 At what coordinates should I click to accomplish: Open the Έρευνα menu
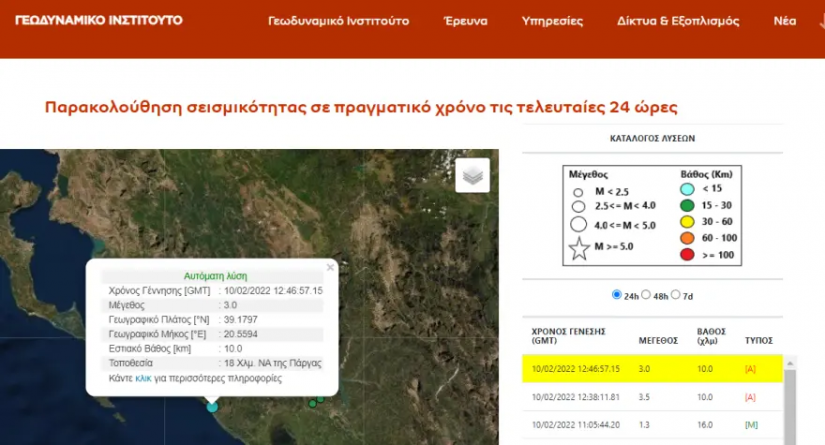464,21
